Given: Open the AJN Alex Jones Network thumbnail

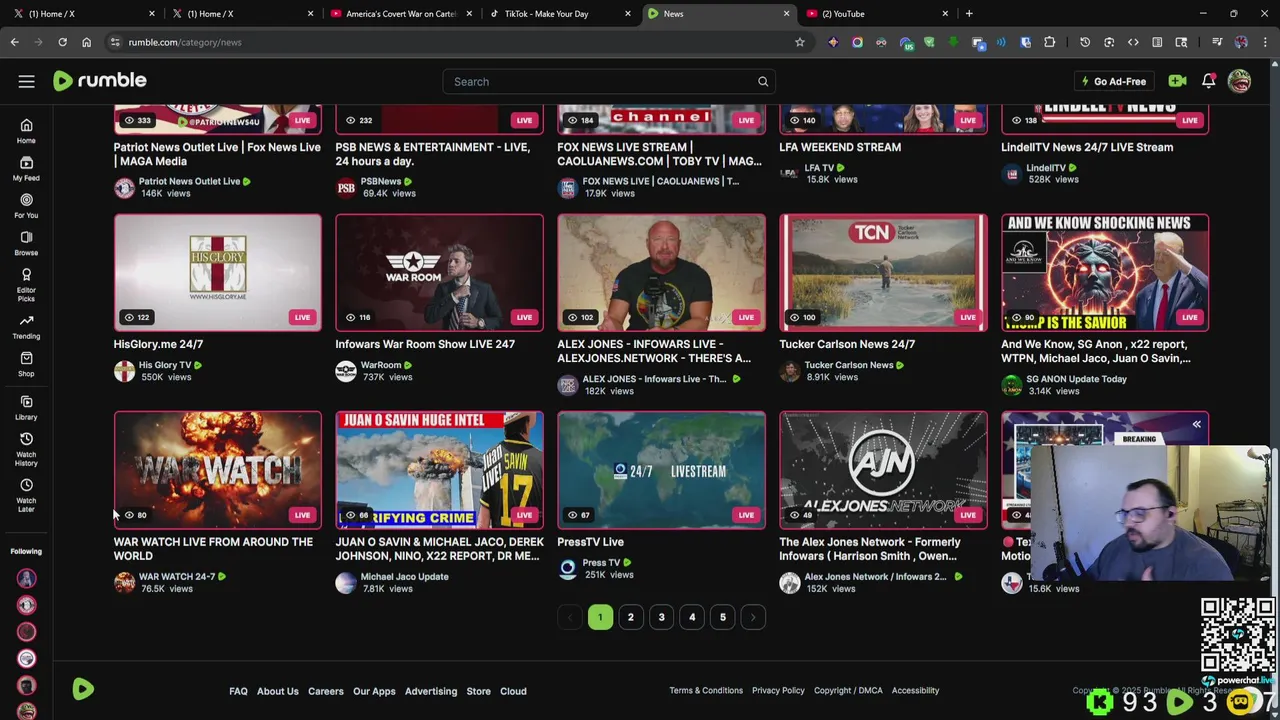Looking at the screenshot, I should click(x=884, y=470).
